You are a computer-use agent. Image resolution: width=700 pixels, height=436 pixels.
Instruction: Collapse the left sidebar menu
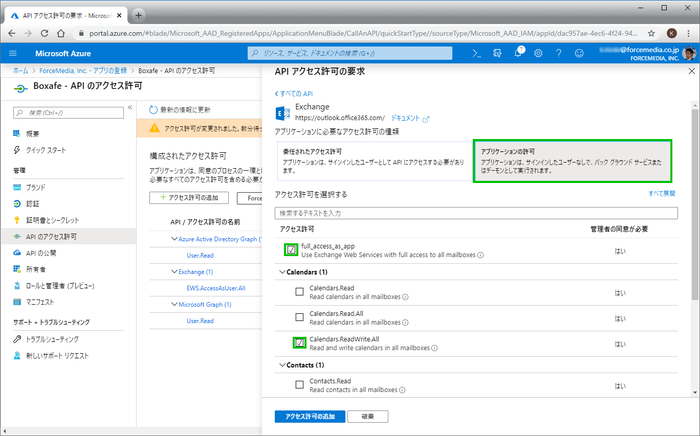(x=130, y=107)
